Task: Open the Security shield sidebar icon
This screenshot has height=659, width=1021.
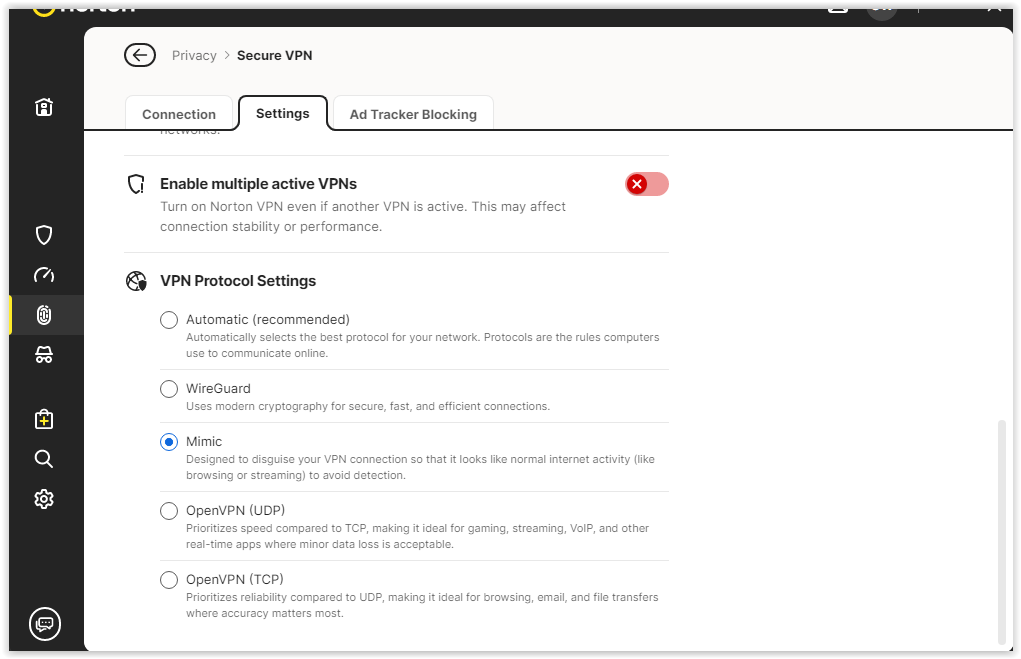Action: (44, 235)
